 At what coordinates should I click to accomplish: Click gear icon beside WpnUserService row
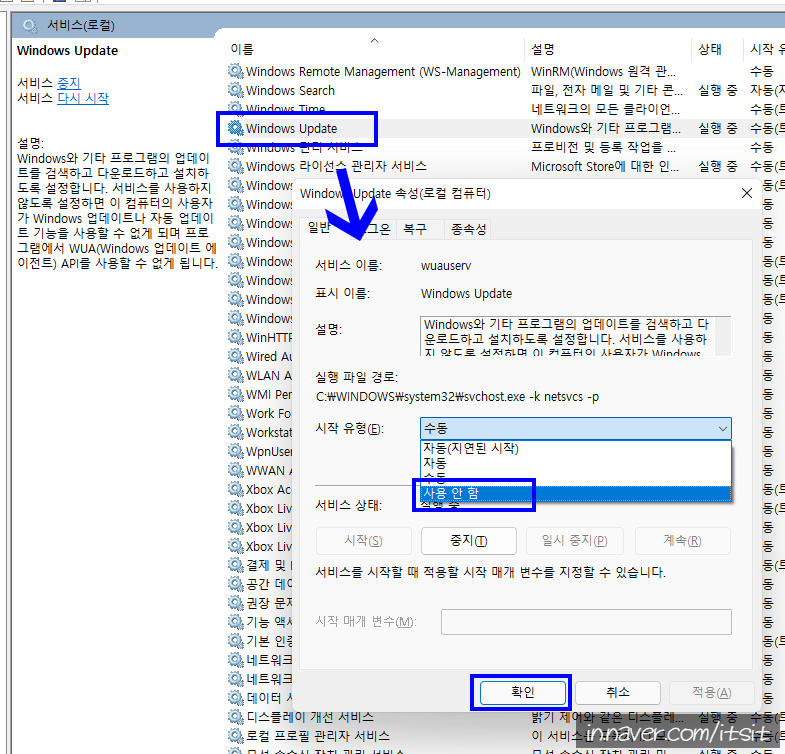tap(235, 451)
